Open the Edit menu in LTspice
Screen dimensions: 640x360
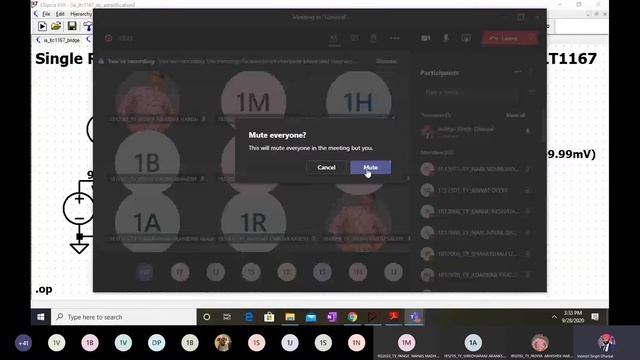60,14
